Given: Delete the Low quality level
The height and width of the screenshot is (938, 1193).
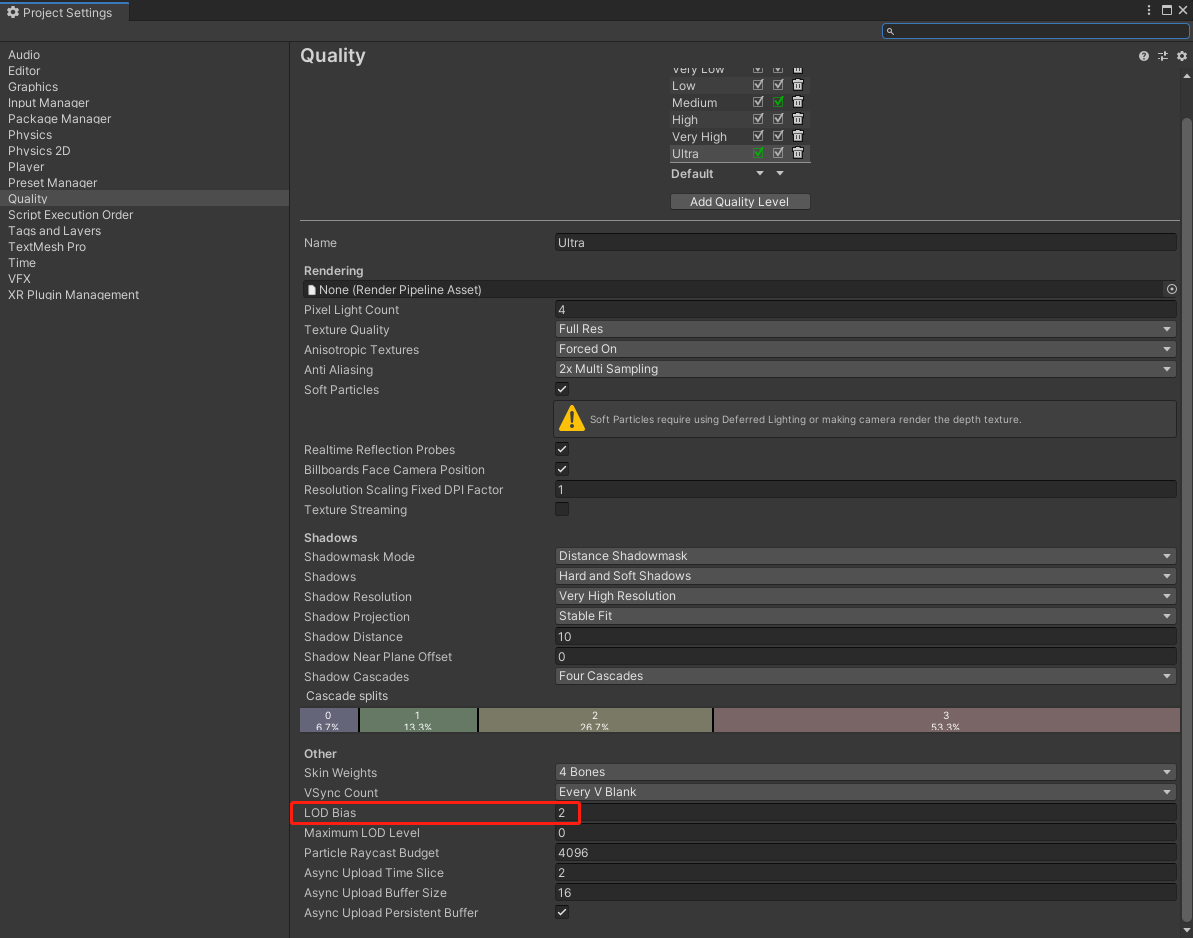Looking at the screenshot, I should (x=798, y=85).
